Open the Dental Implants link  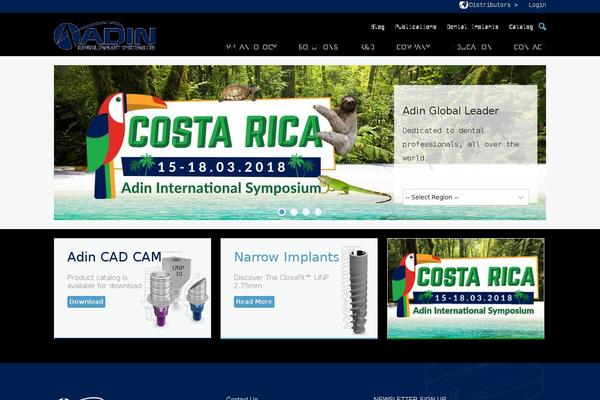[x=473, y=27]
